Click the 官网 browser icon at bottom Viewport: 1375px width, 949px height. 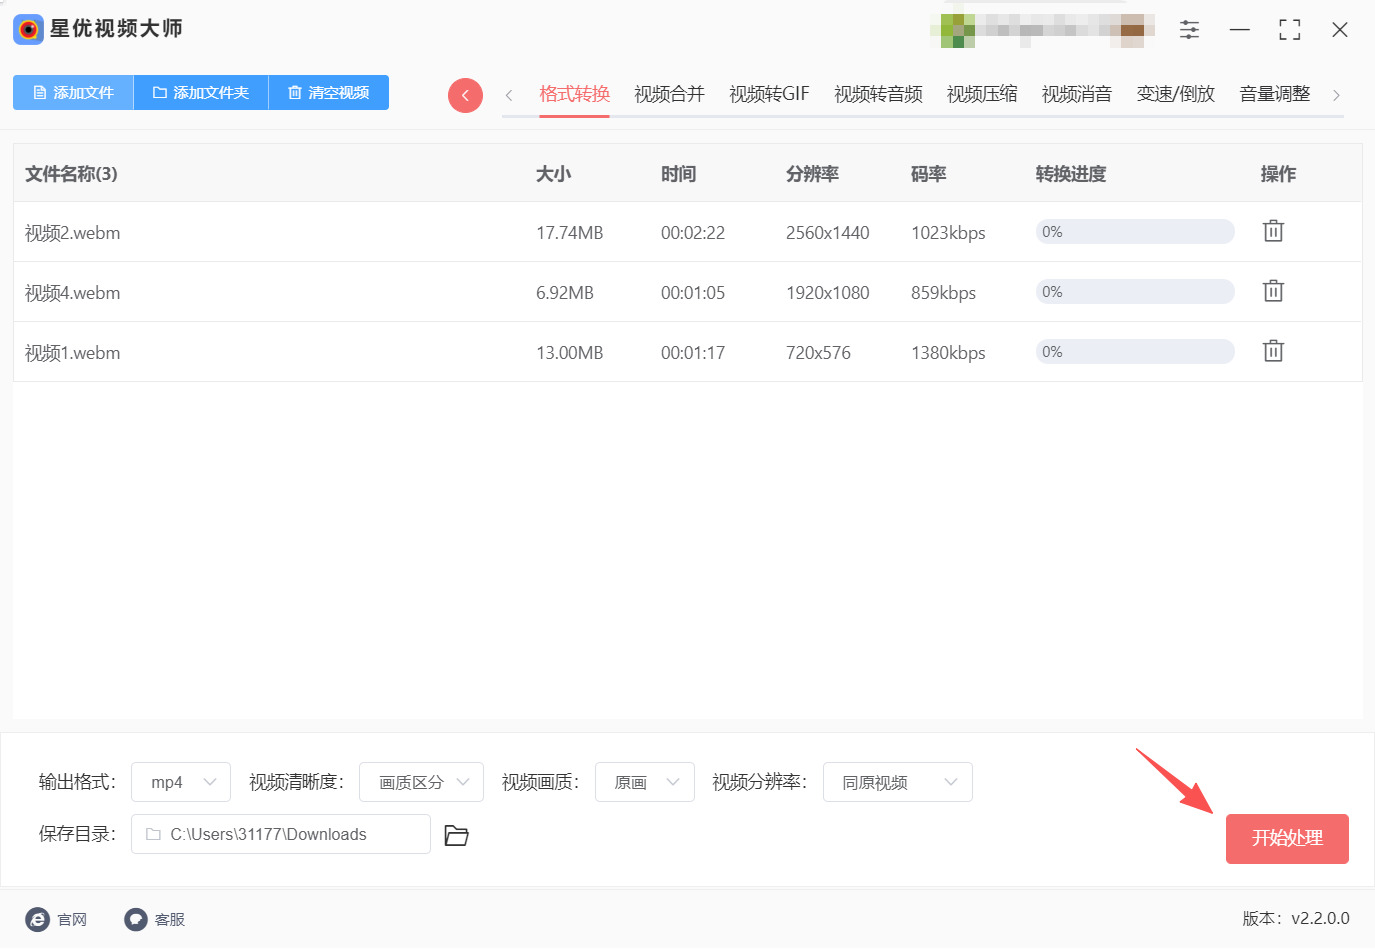click(37, 919)
